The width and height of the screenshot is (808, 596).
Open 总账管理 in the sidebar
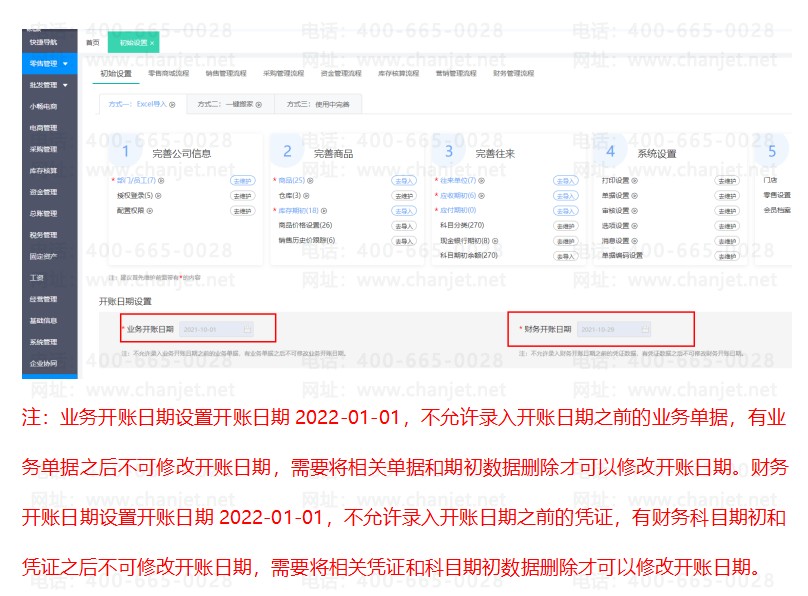[x=43, y=213]
